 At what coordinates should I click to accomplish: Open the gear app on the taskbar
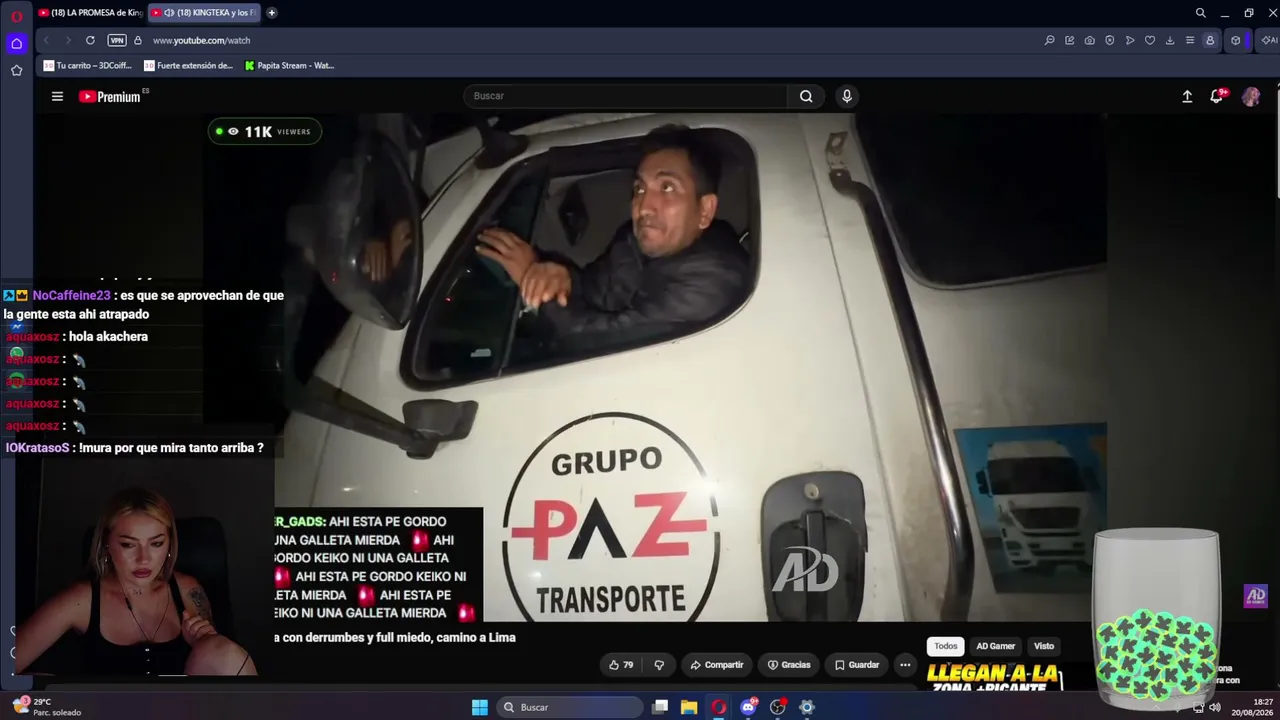[x=807, y=707]
